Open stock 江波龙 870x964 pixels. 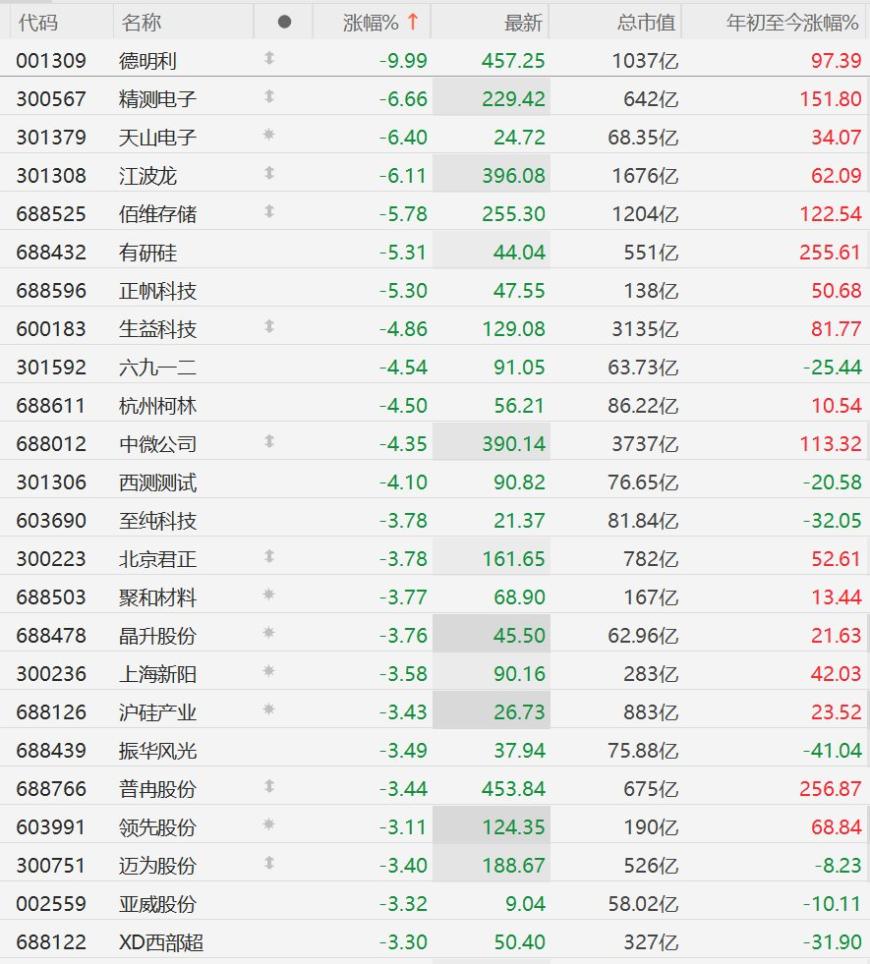click(x=148, y=176)
